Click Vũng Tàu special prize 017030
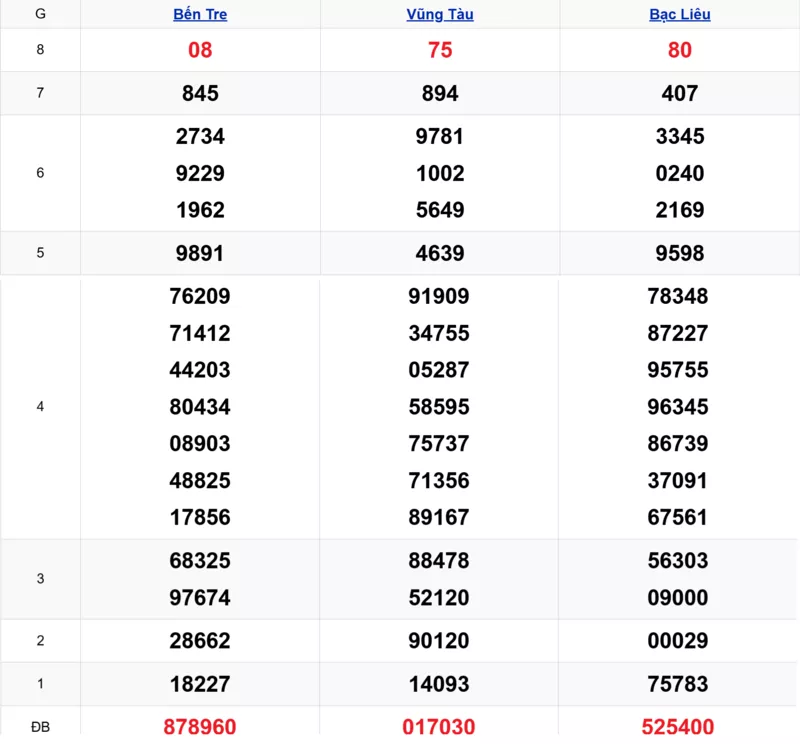Viewport: 800px width, 744px height. [440, 726]
